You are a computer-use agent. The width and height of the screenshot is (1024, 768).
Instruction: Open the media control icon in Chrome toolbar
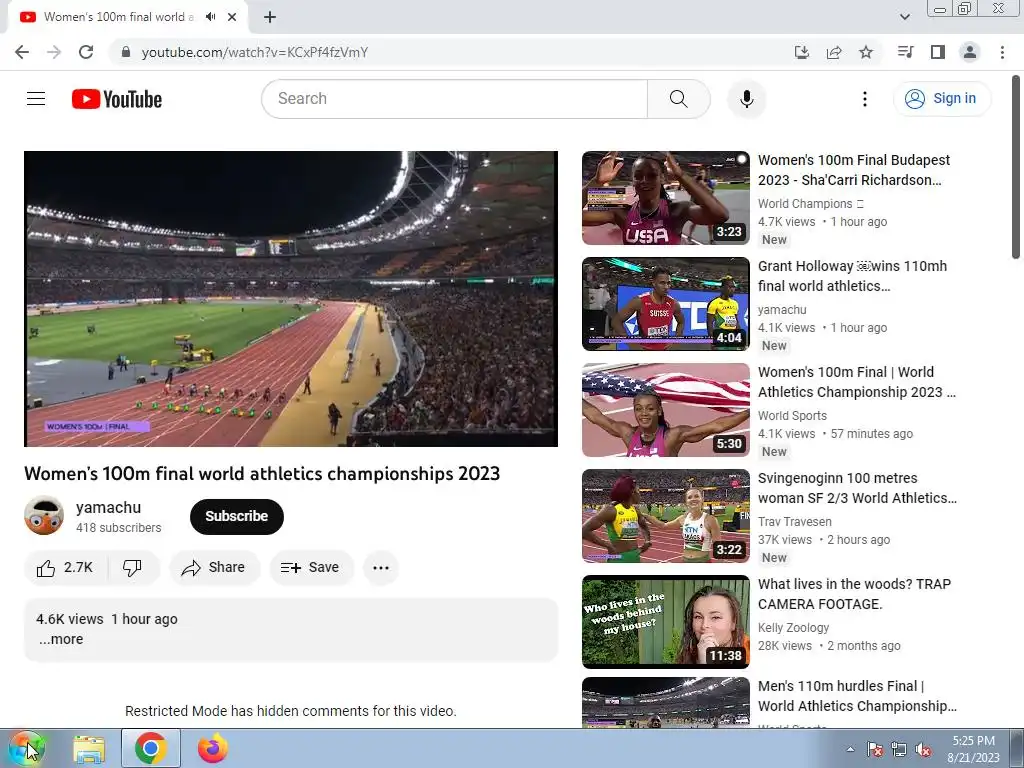pos(905,52)
